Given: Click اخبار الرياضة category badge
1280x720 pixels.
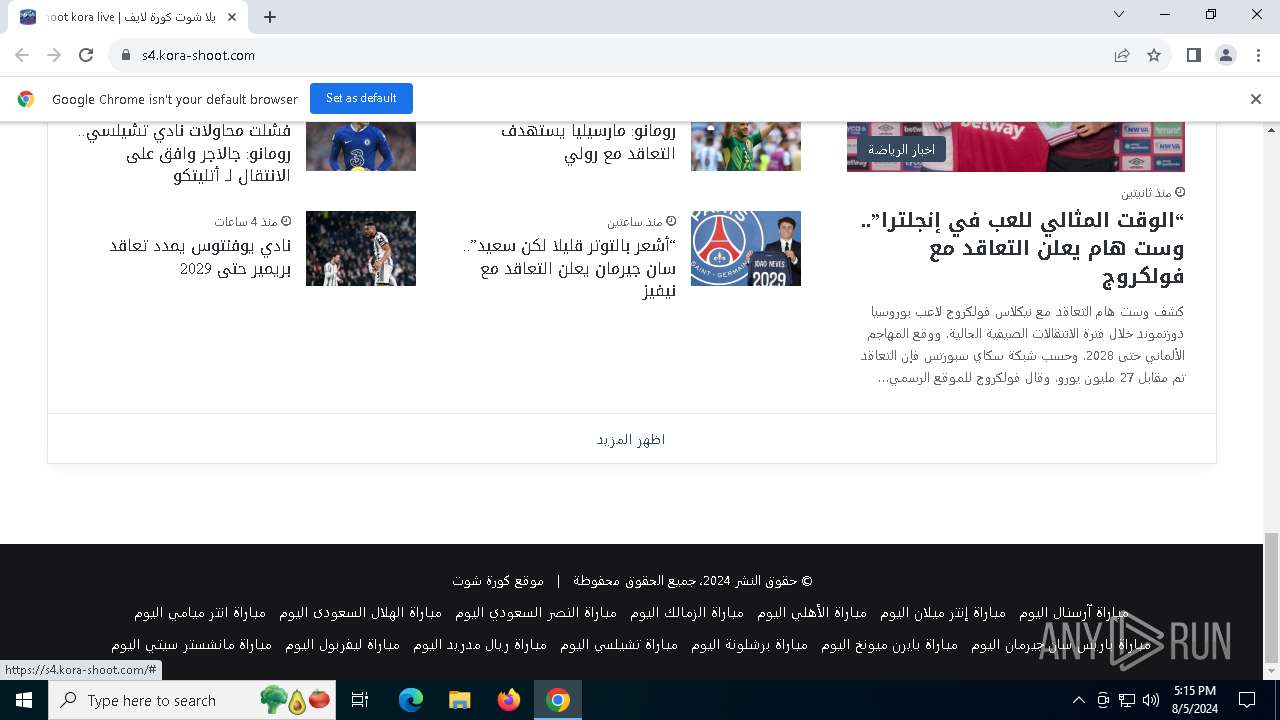Looking at the screenshot, I should click(x=901, y=149).
